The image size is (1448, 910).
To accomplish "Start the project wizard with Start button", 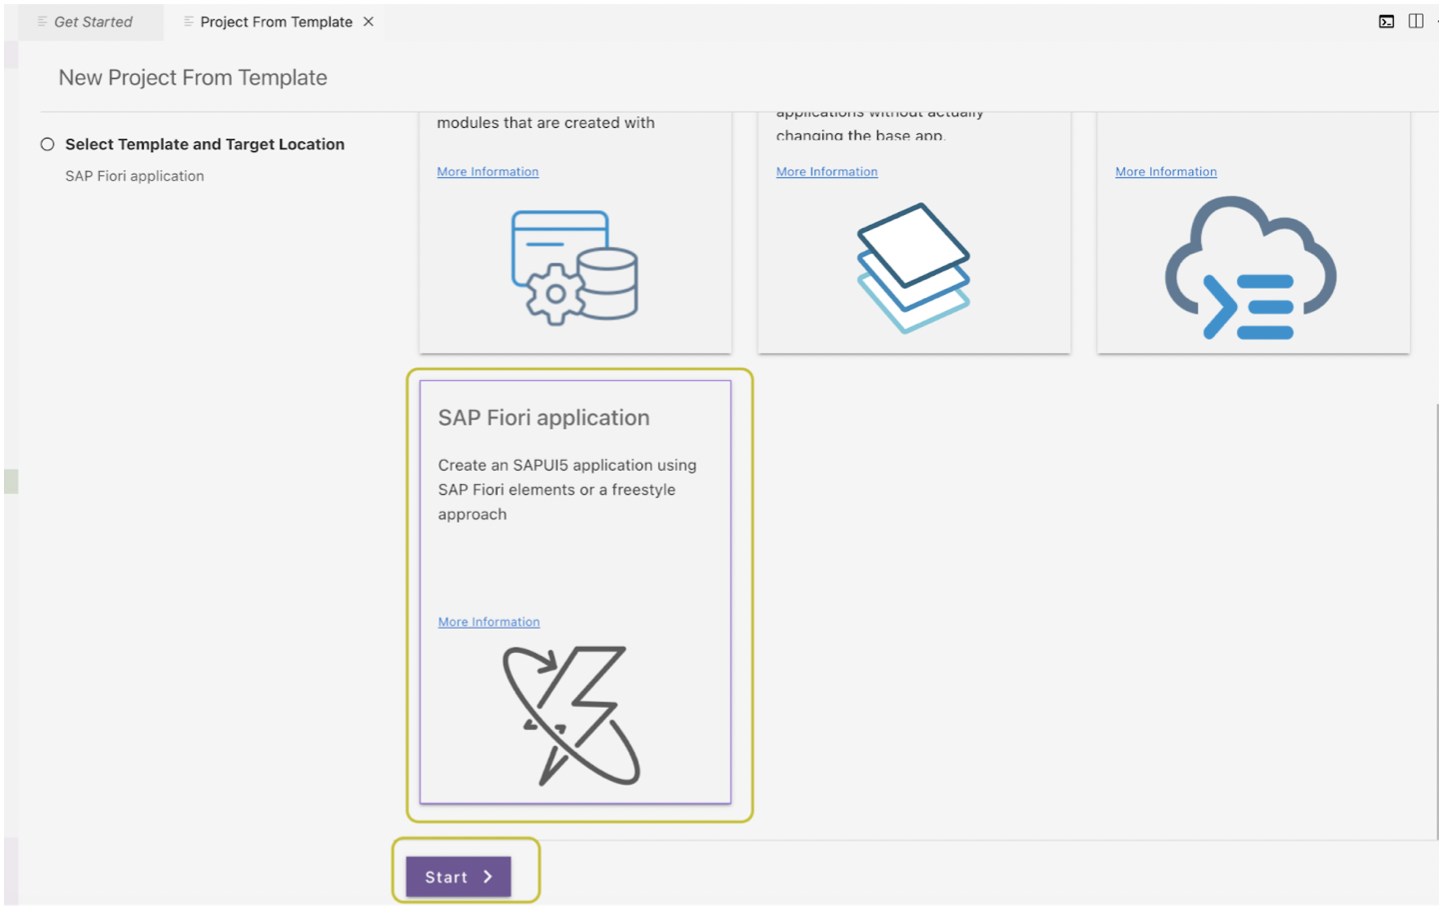I will (x=458, y=877).
